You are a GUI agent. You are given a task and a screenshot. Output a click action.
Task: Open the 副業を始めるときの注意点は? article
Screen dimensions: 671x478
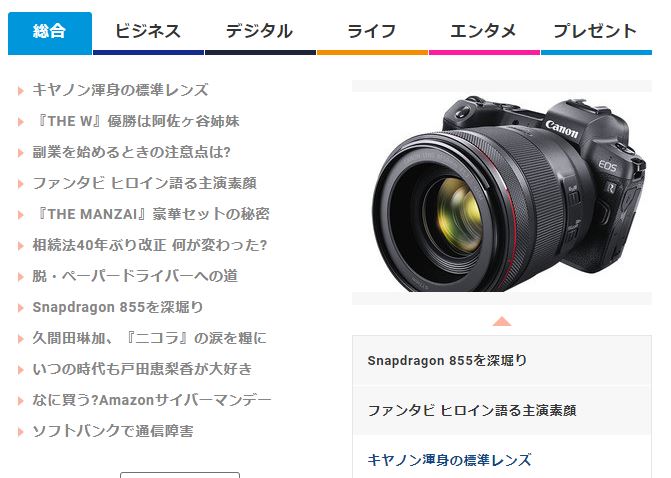(132, 152)
